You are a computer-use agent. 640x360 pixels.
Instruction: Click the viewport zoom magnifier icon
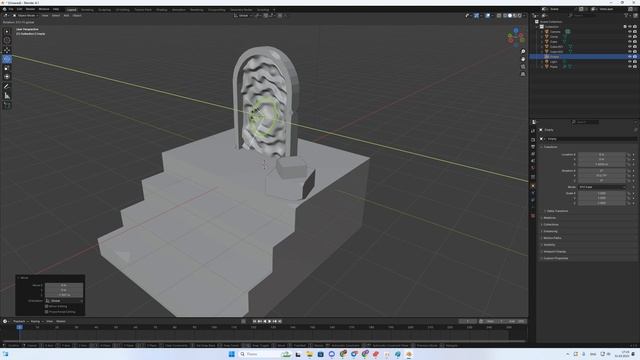(523, 52)
